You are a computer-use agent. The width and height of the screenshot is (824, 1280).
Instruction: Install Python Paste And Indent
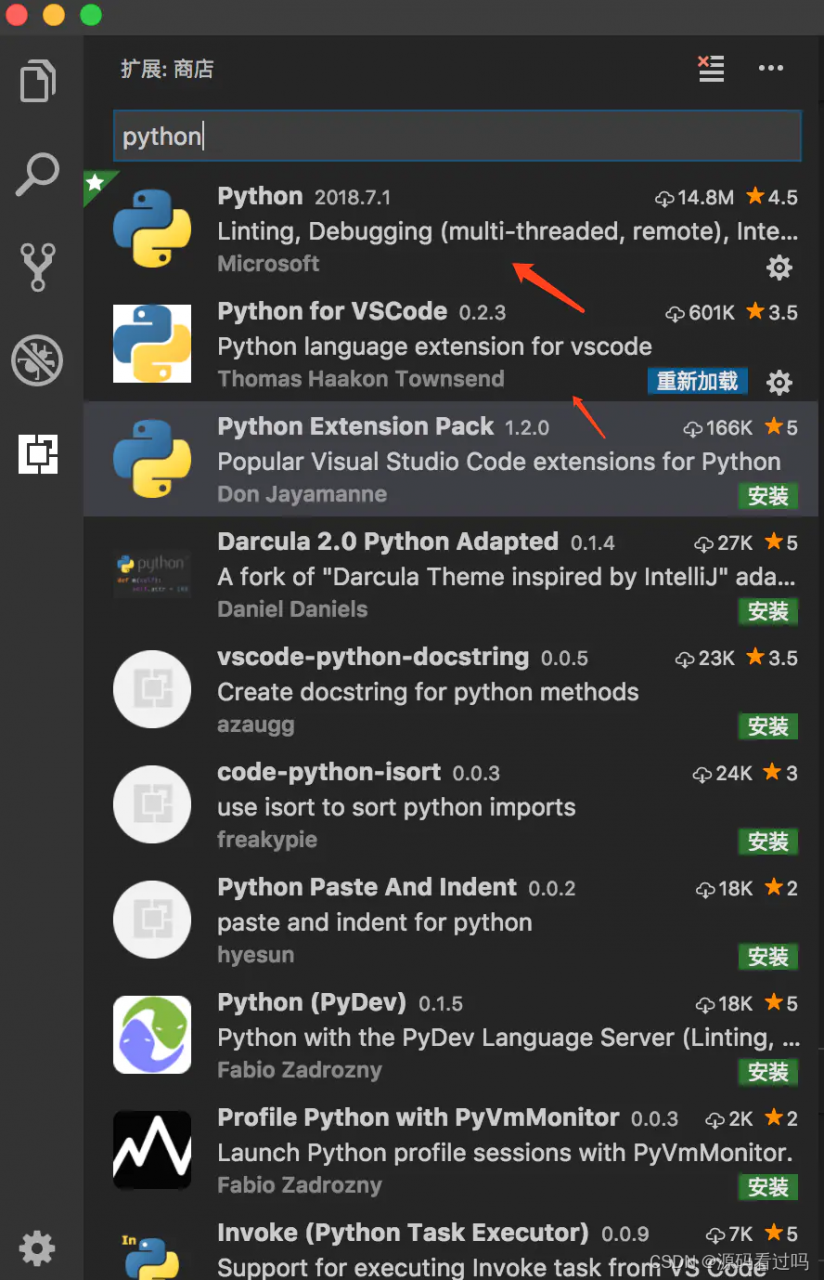tap(768, 956)
